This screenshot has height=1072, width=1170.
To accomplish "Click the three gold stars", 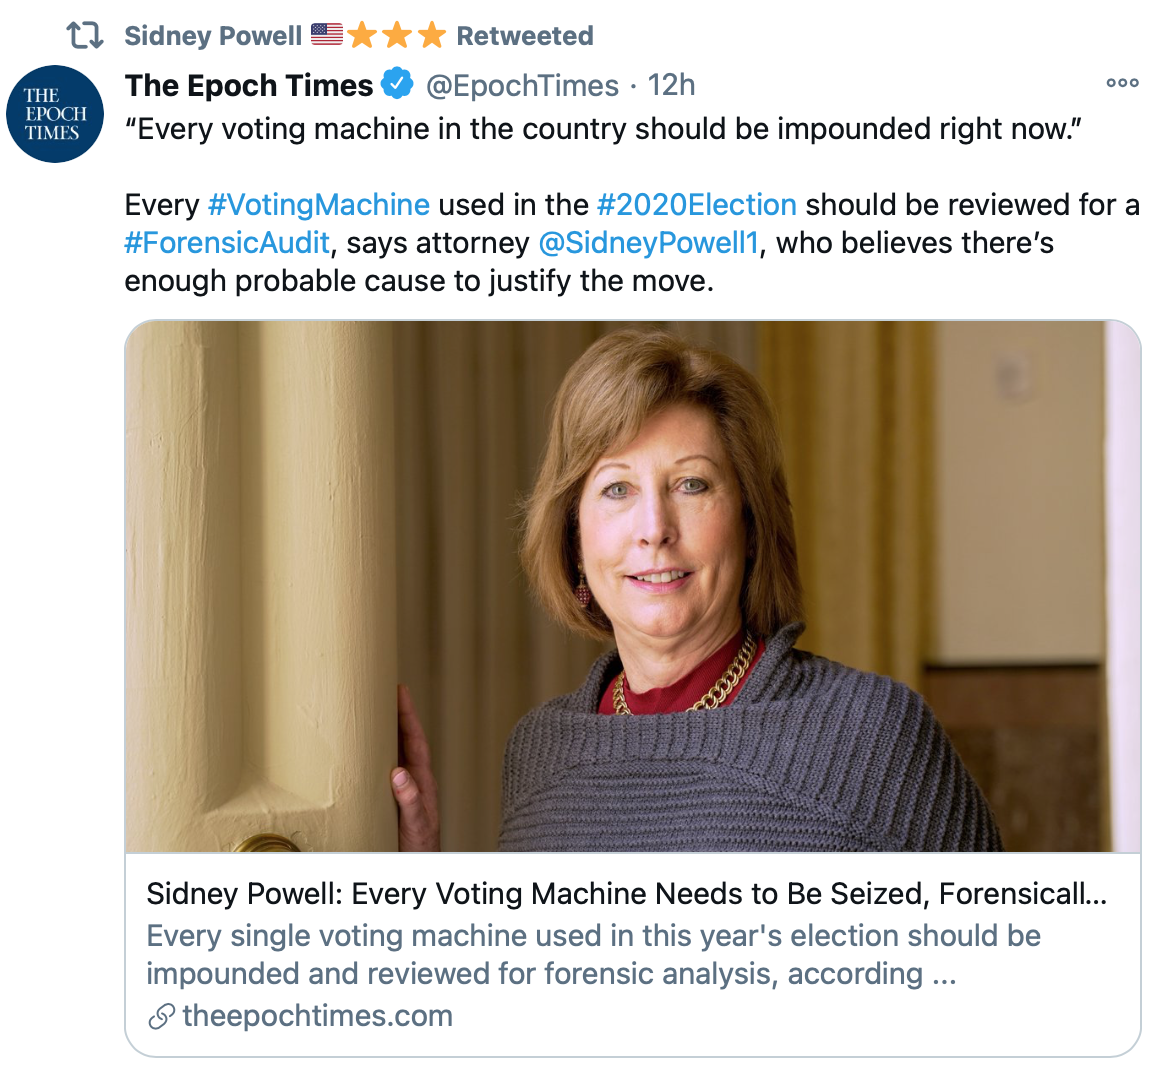I will tap(397, 36).
